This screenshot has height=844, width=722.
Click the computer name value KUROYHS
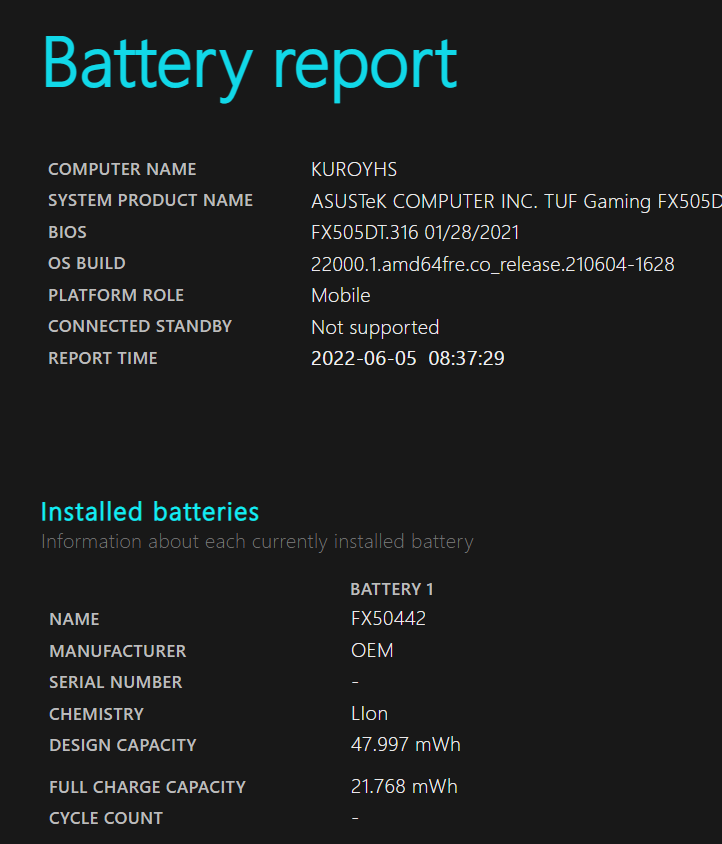(354, 170)
